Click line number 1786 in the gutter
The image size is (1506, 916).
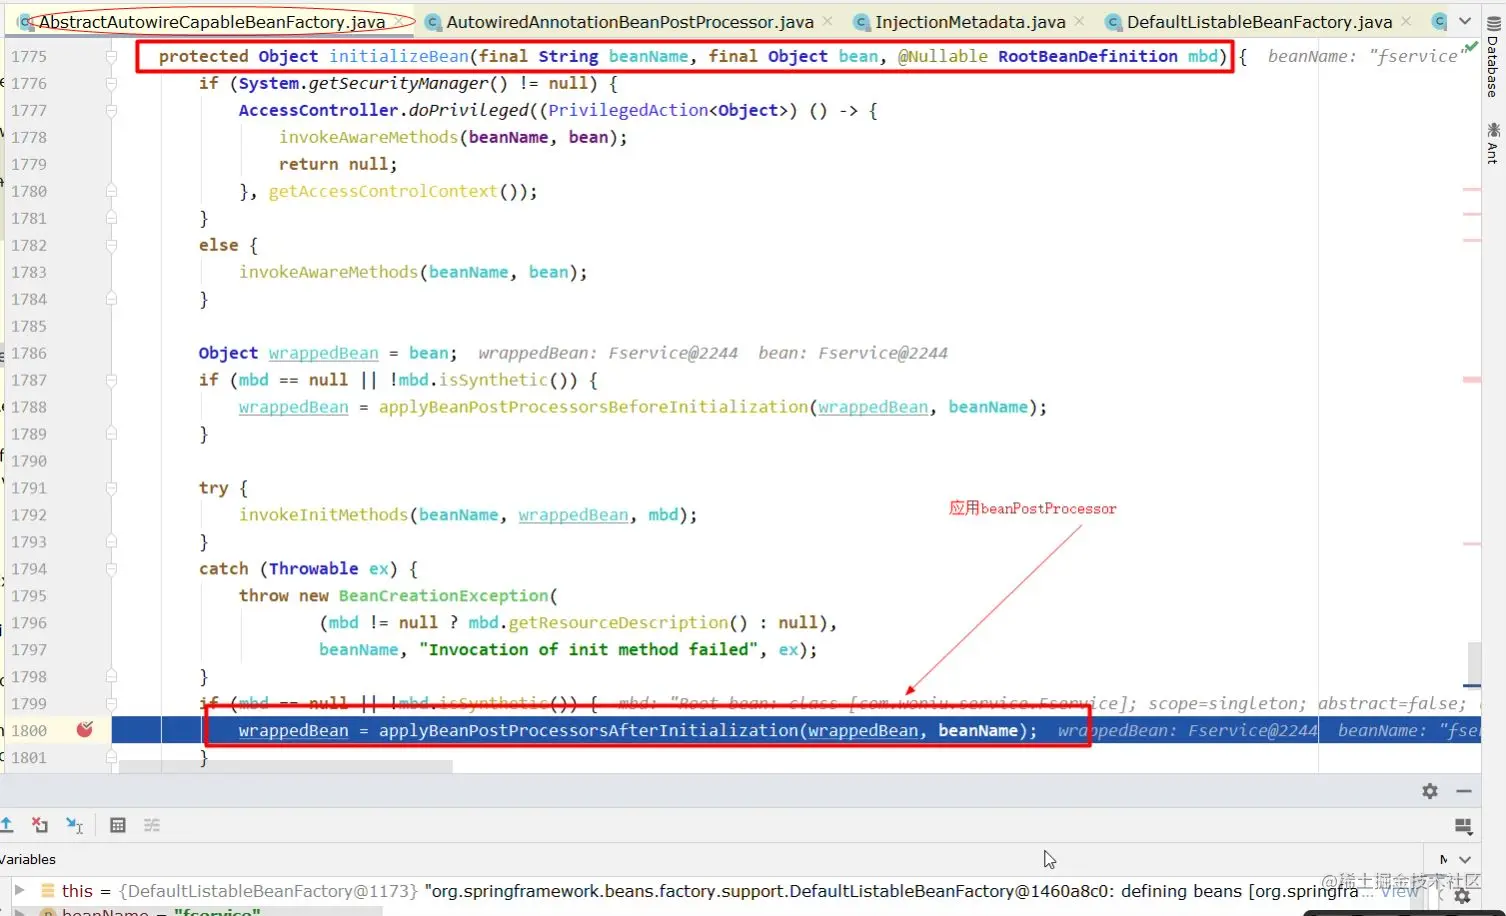click(x=29, y=353)
